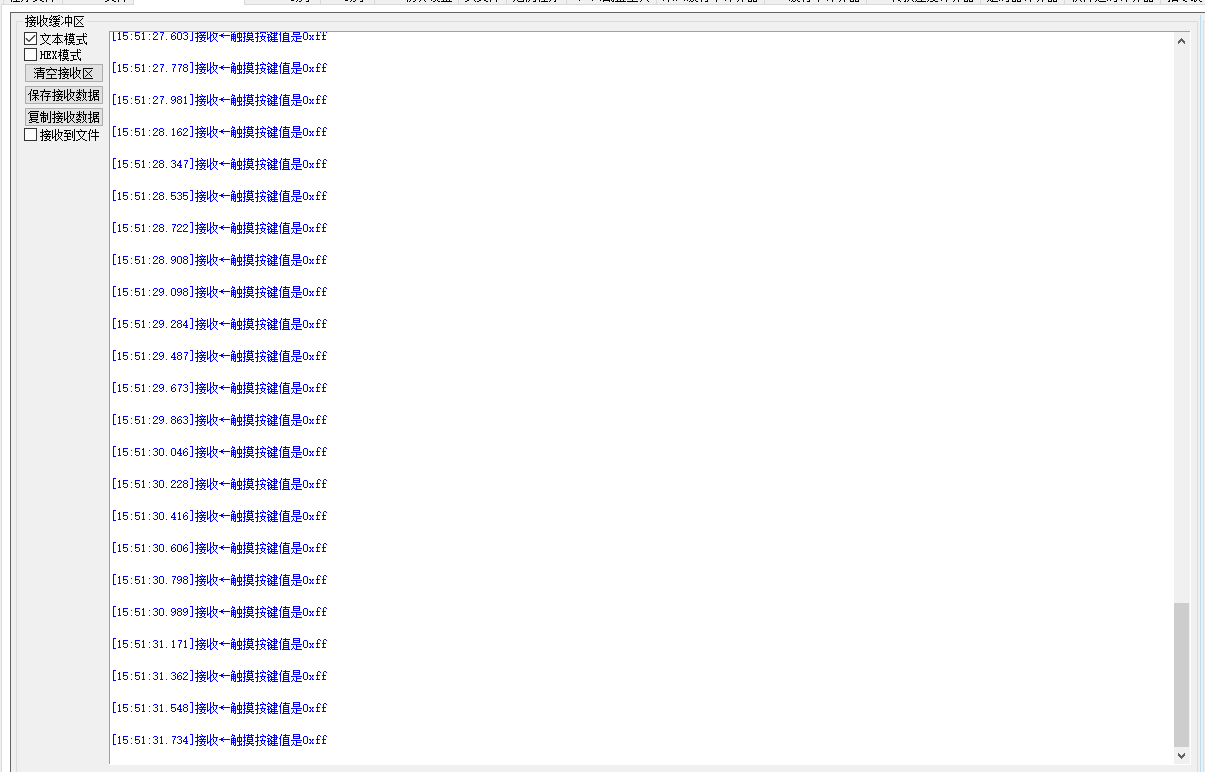
Task: Click the 清空接收区 button
Action: [x=64, y=73]
